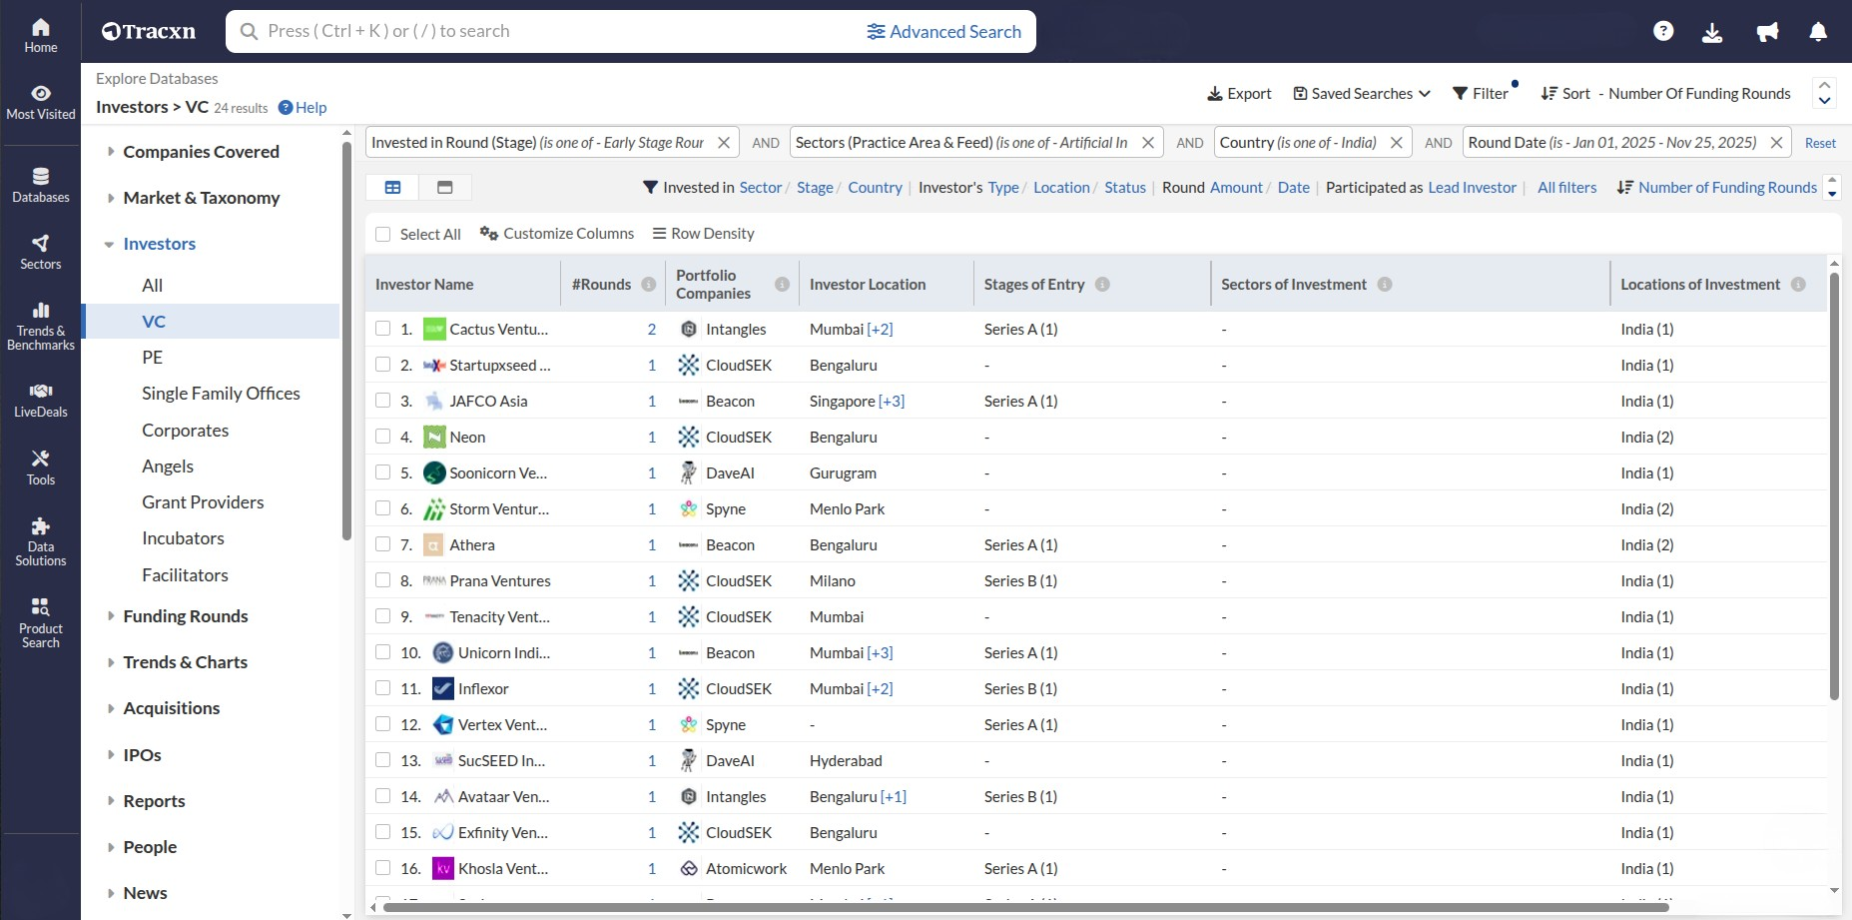Click the Tools icon in the sidebar
1852x920 pixels.
[x=40, y=466]
